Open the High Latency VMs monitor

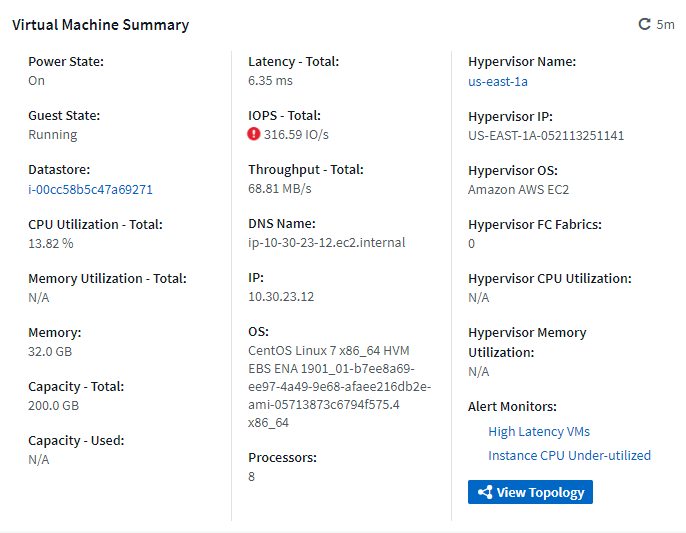(x=539, y=432)
